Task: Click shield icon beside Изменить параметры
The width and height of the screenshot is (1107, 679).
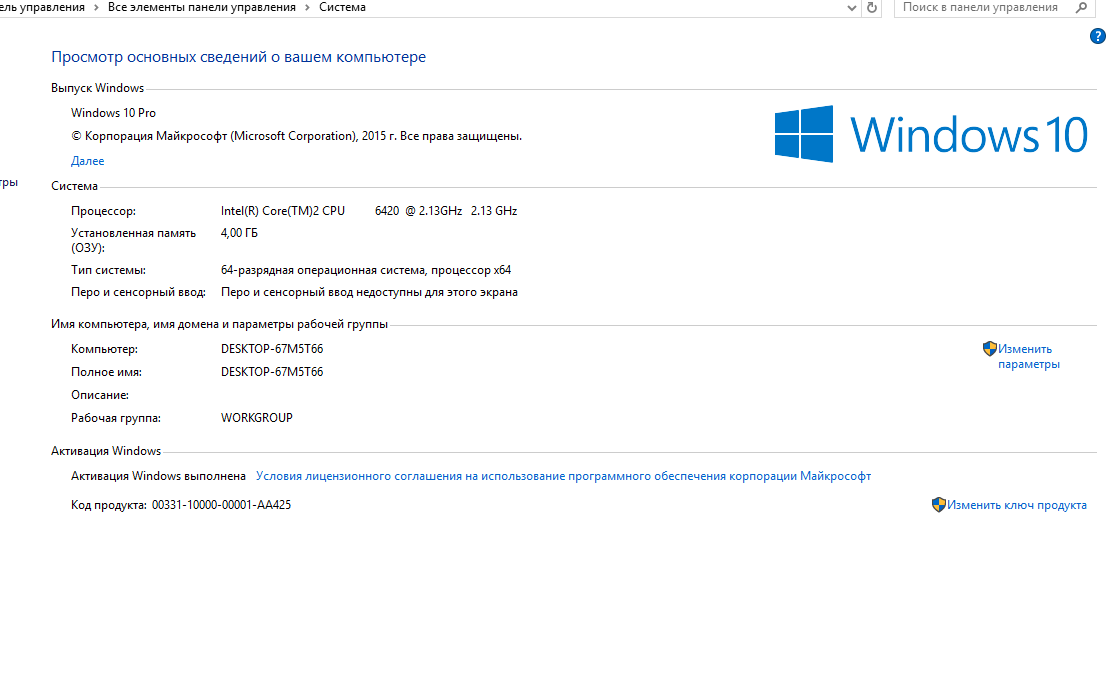Action: [x=989, y=349]
